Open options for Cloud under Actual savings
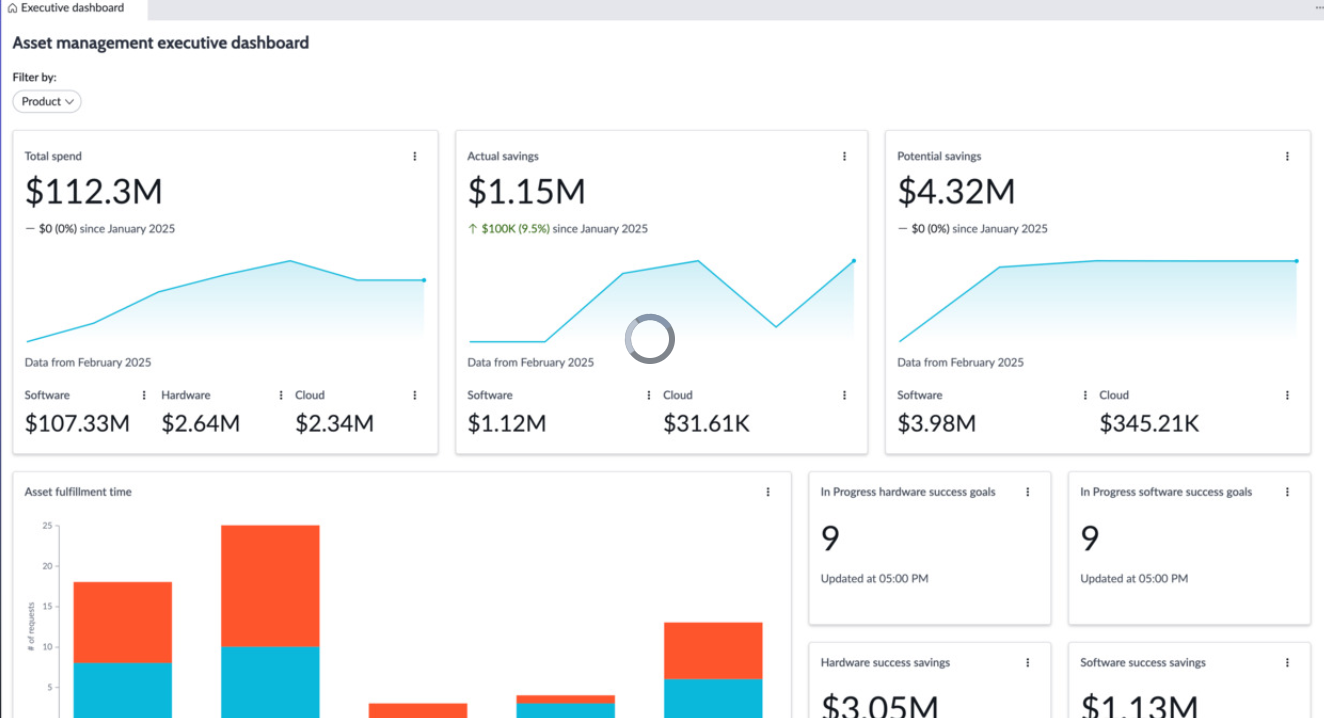 point(844,395)
